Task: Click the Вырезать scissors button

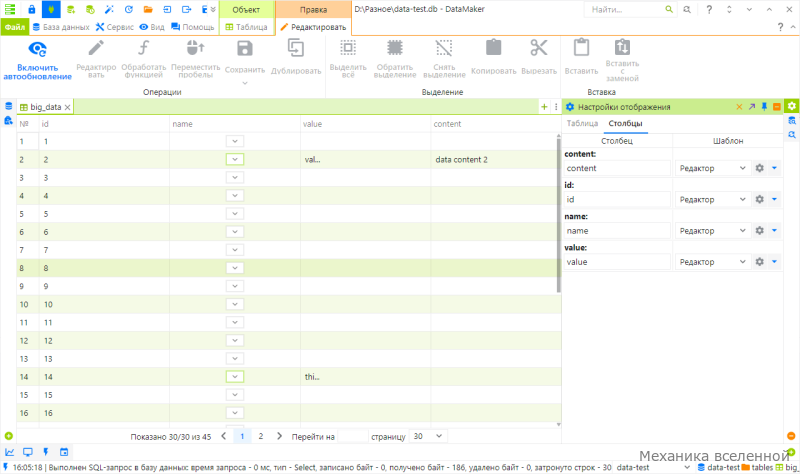Action: (x=539, y=57)
